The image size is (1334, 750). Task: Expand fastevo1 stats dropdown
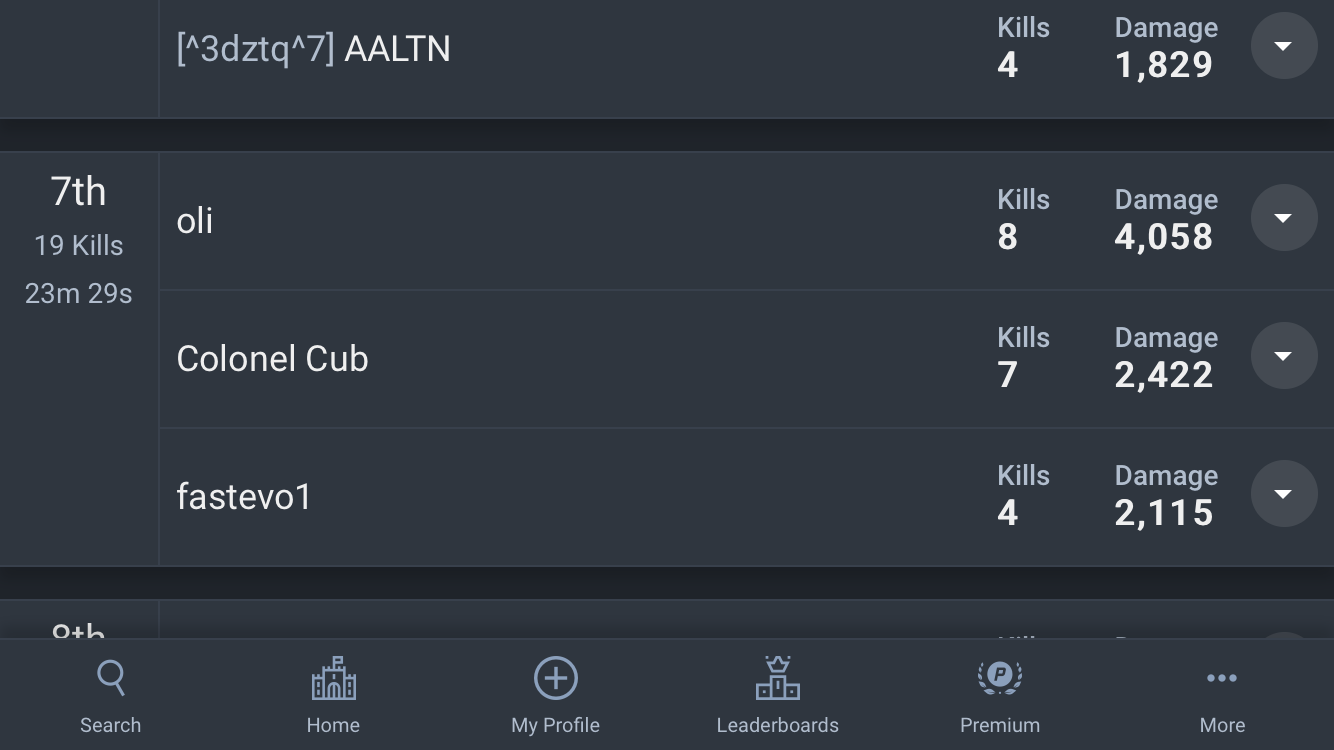coord(1284,494)
